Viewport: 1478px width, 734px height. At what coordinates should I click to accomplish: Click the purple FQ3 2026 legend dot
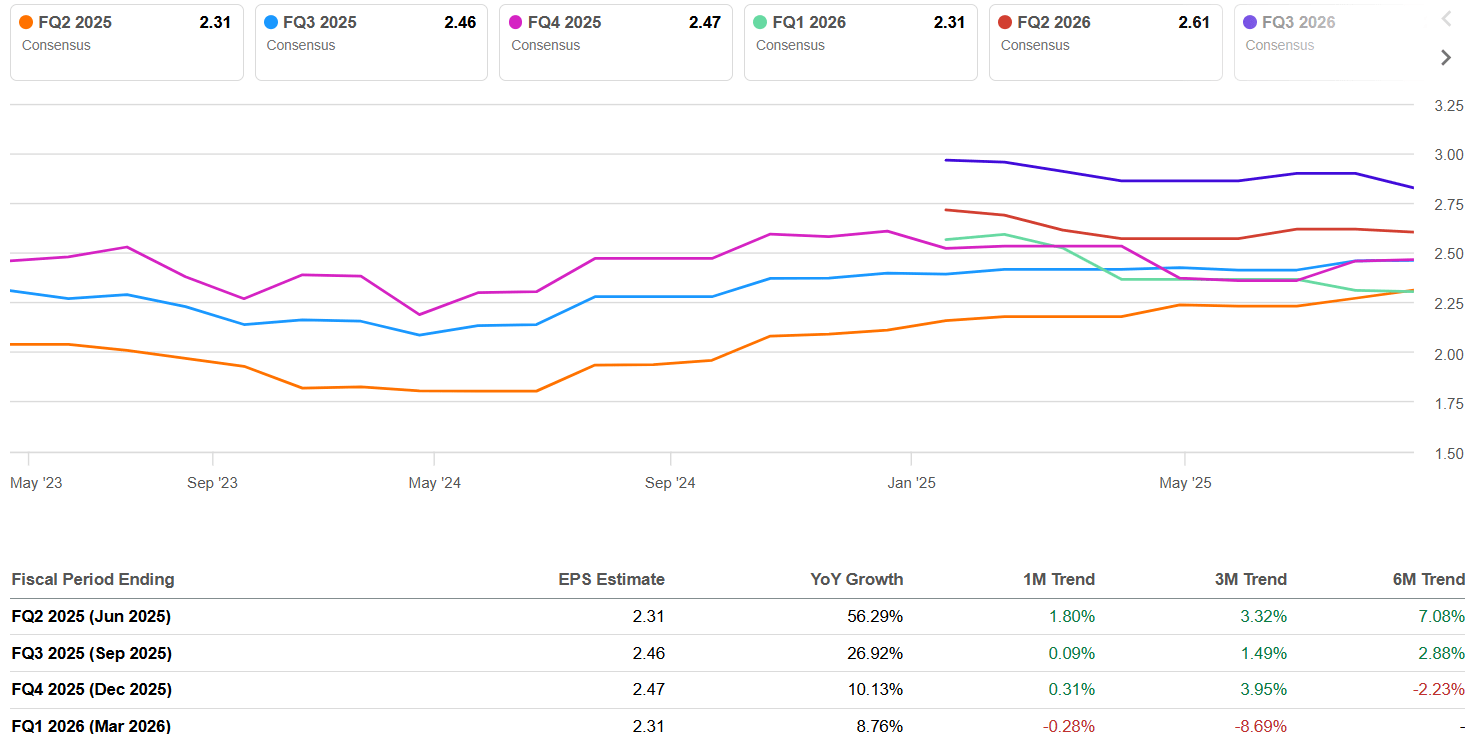1250,22
